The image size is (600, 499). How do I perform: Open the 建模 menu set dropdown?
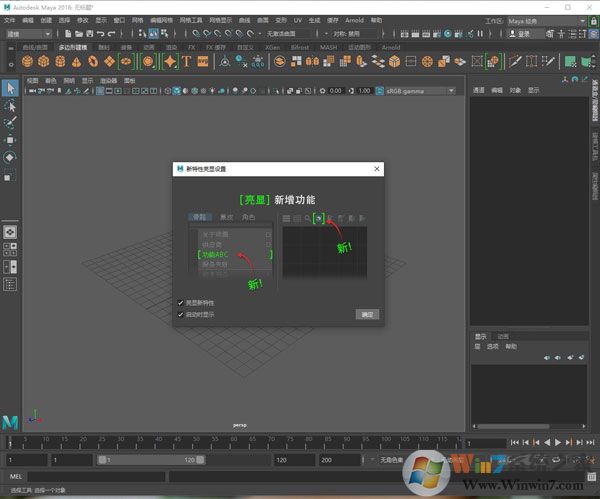pyautogui.click(x=30, y=33)
